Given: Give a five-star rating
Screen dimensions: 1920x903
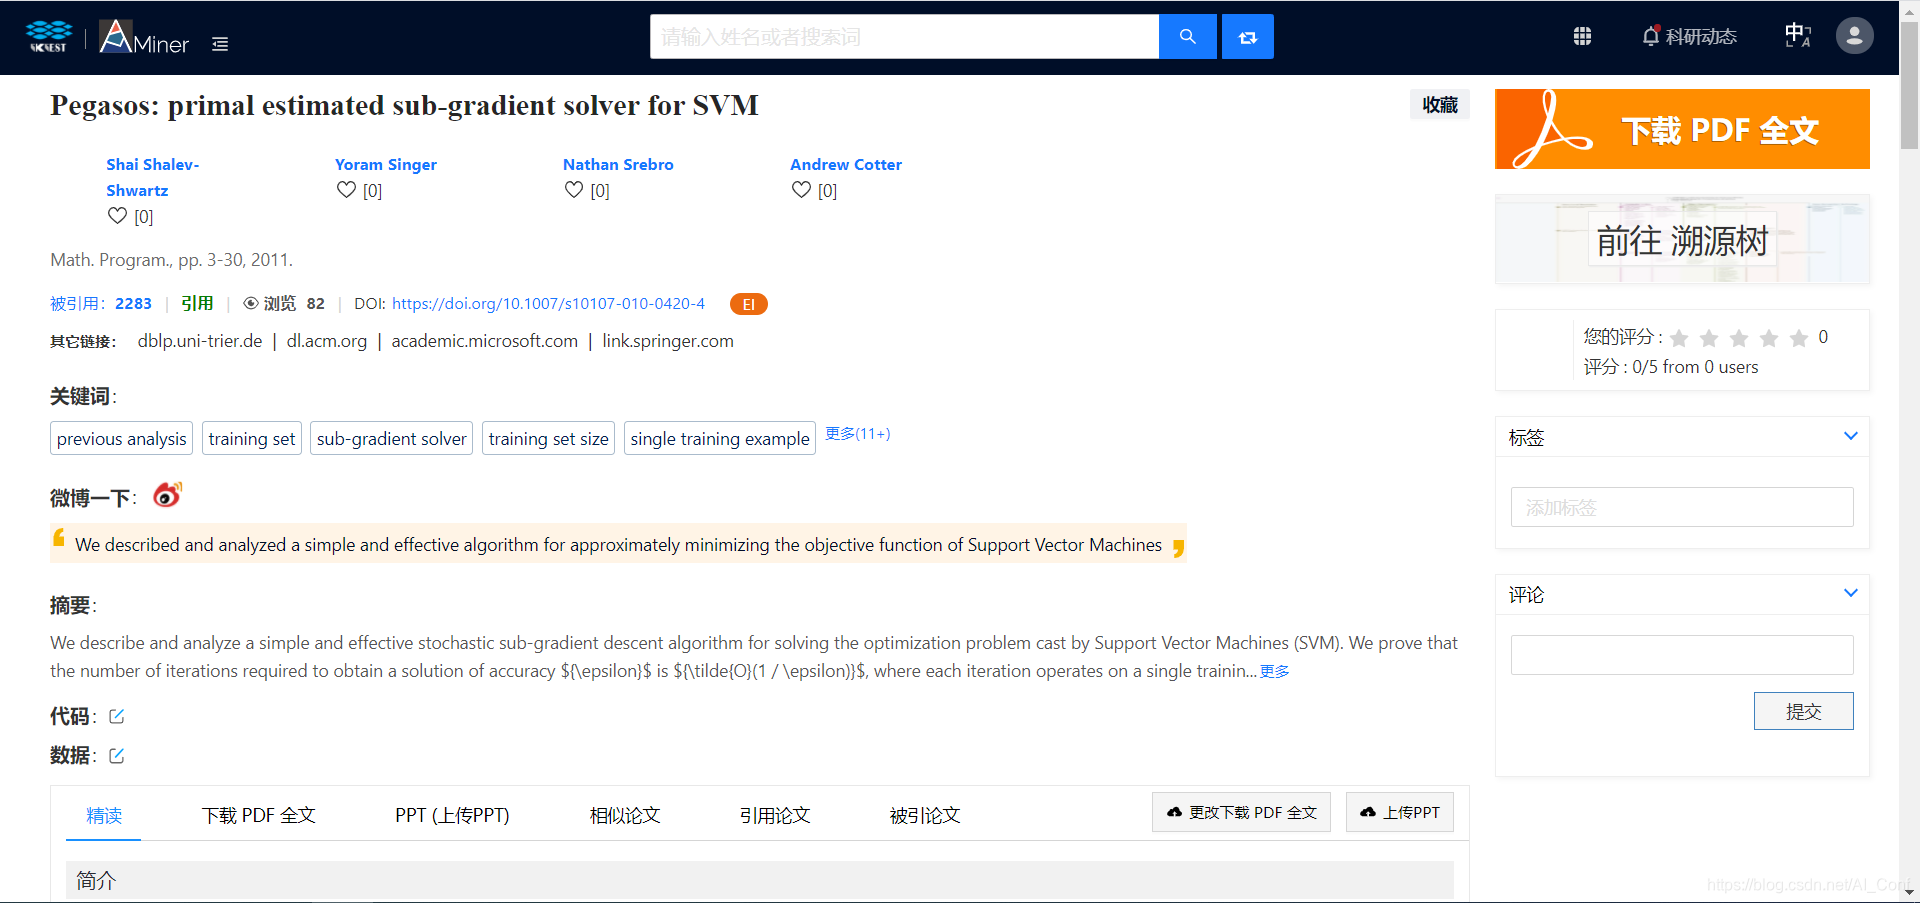Looking at the screenshot, I should pyautogui.click(x=1799, y=338).
